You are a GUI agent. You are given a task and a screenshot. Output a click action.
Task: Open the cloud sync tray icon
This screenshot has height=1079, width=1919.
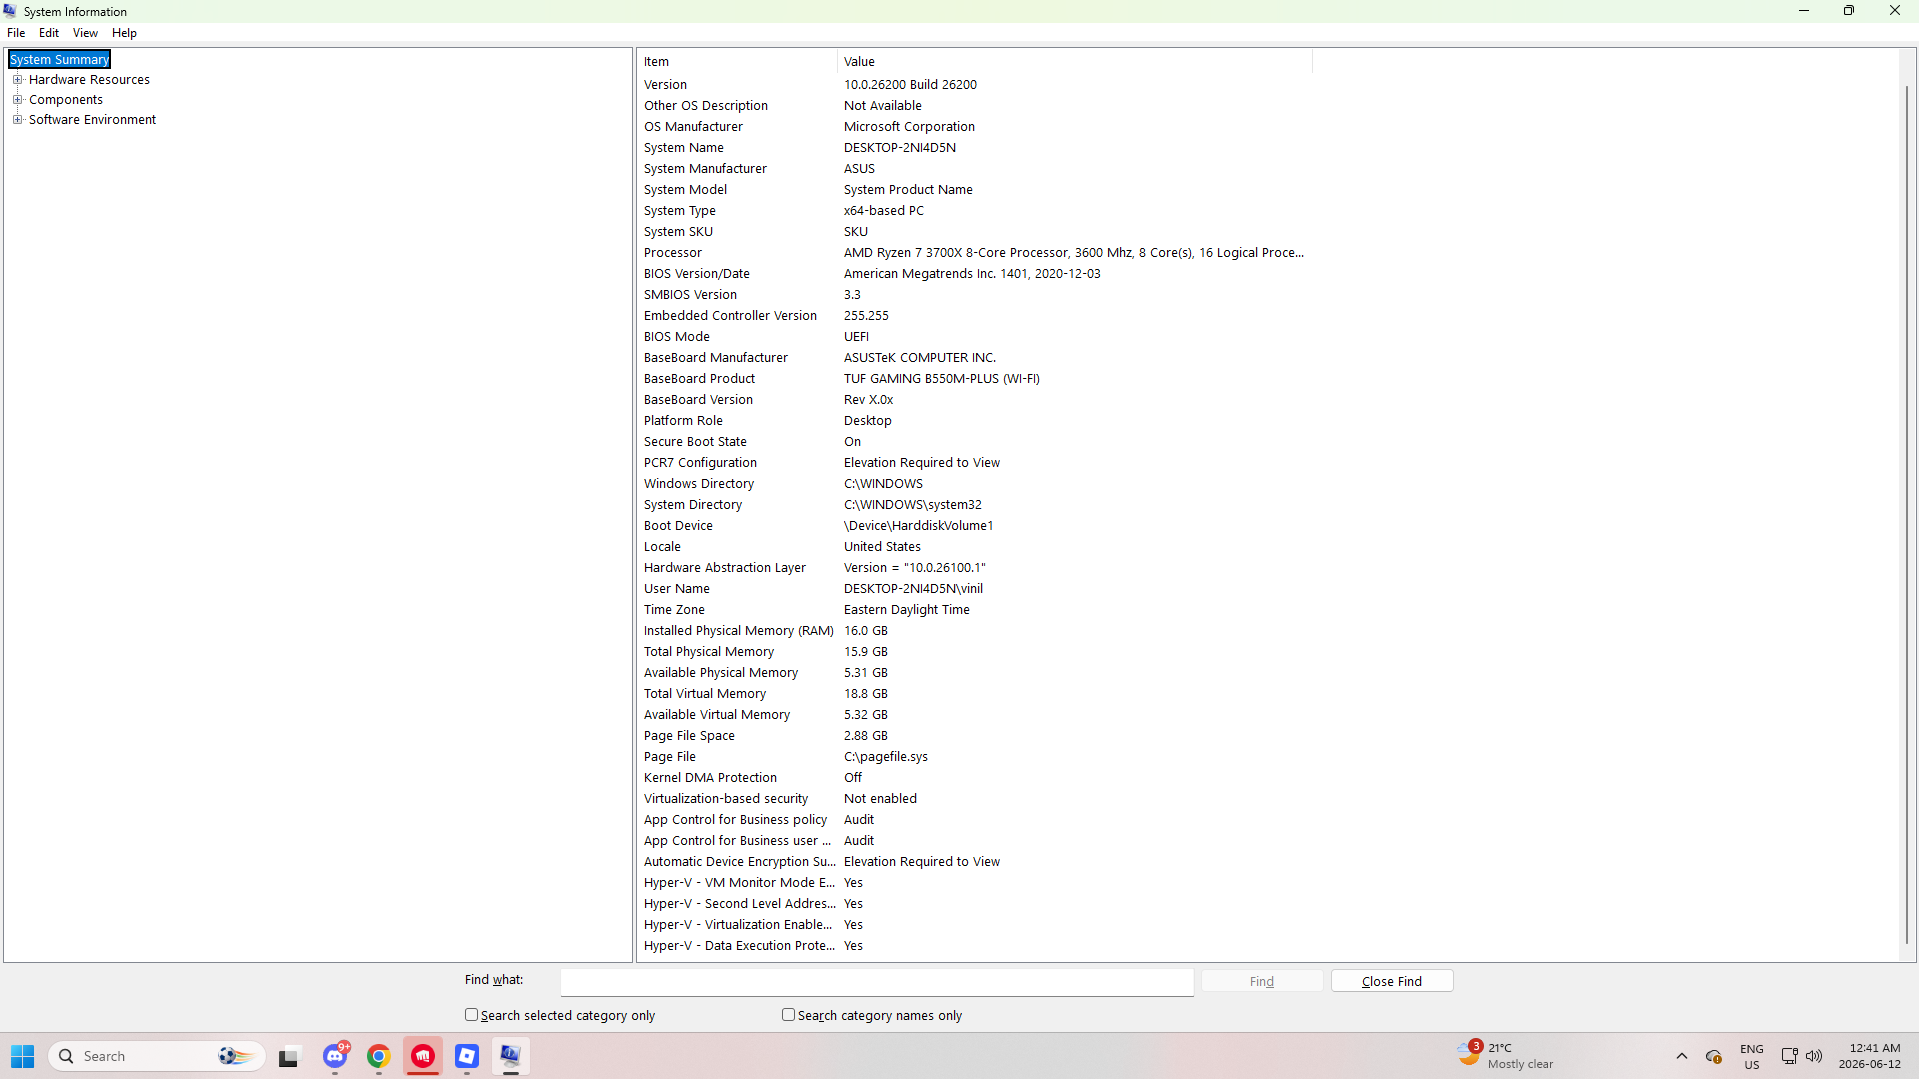(1714, 1056)
